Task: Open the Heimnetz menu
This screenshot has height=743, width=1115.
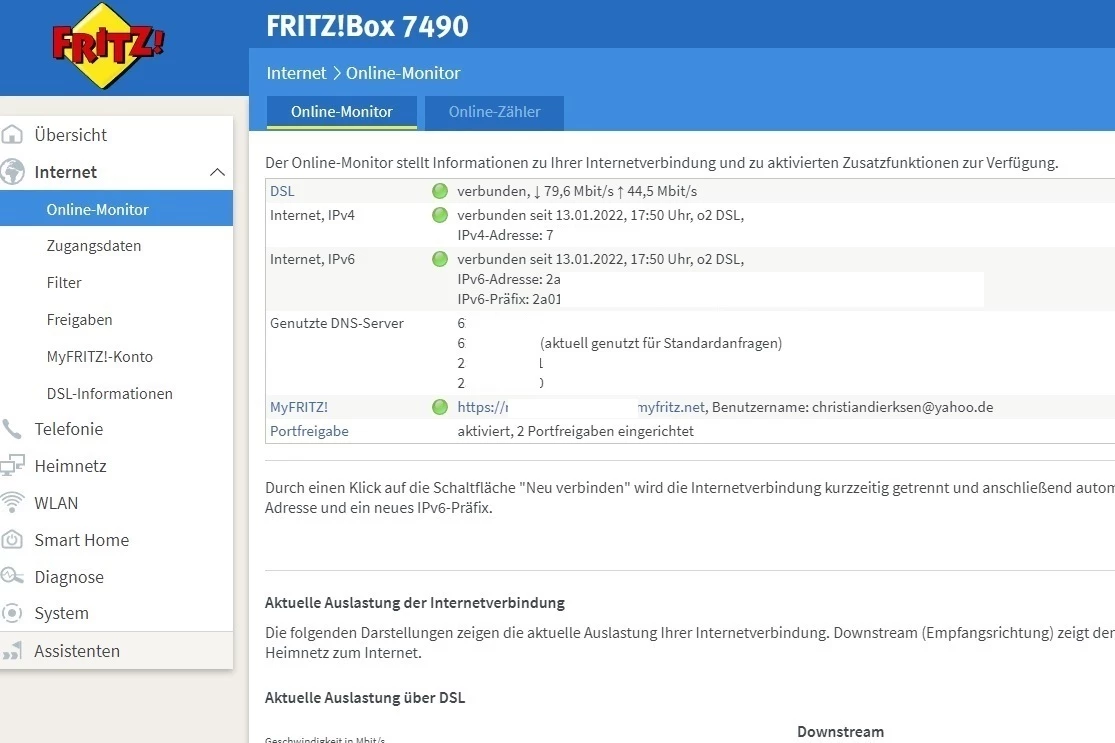Action: pyautogui.click(x=70, y=466)
